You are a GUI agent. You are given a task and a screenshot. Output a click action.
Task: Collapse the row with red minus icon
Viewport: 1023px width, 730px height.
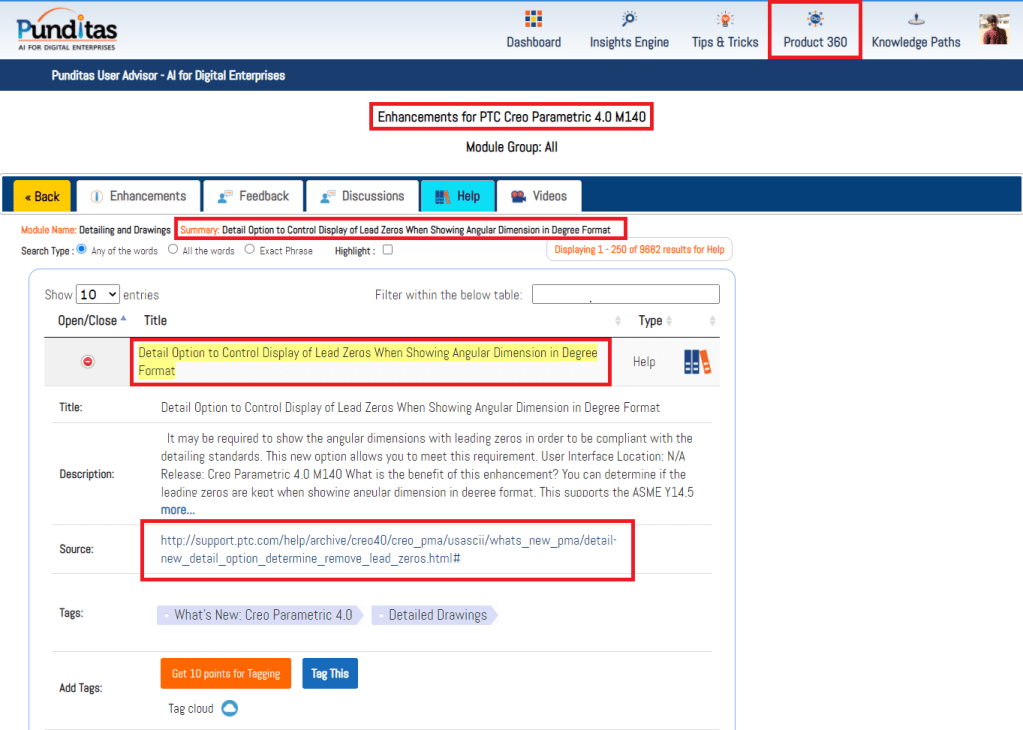(x=87, y=362)
